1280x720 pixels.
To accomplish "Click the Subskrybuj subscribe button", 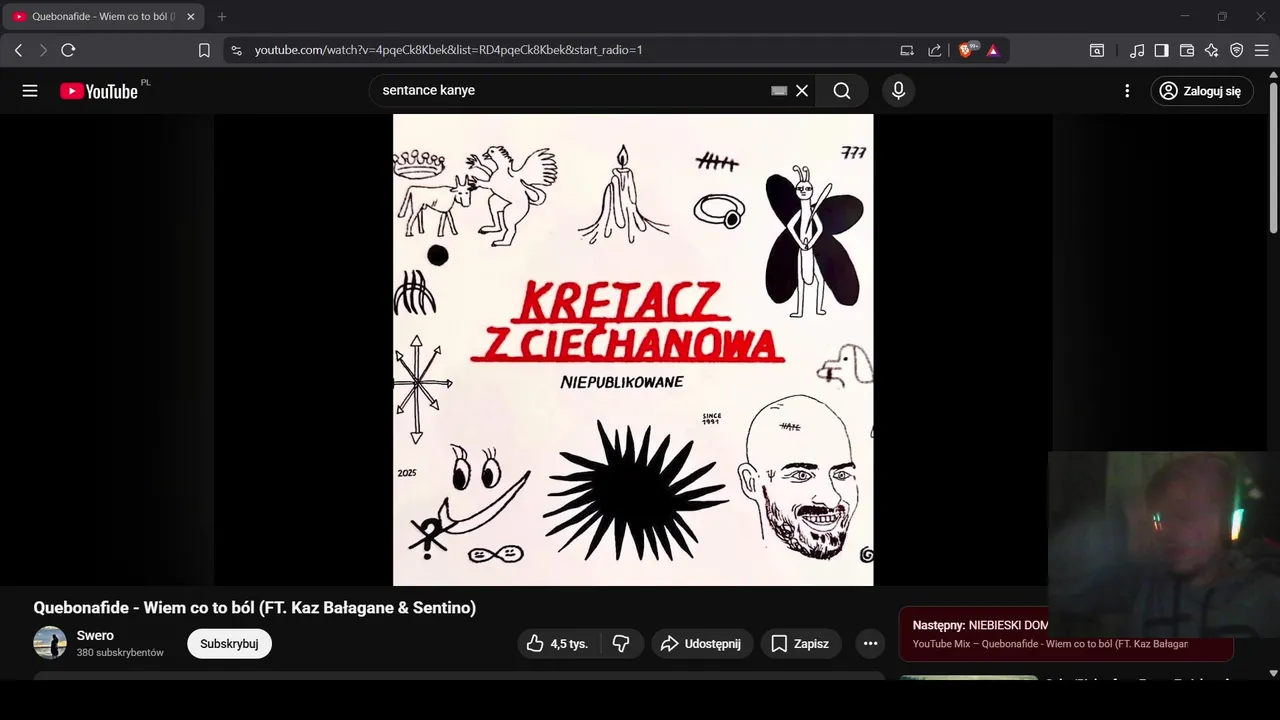I will pyautogui.click(x=229, y=644).
